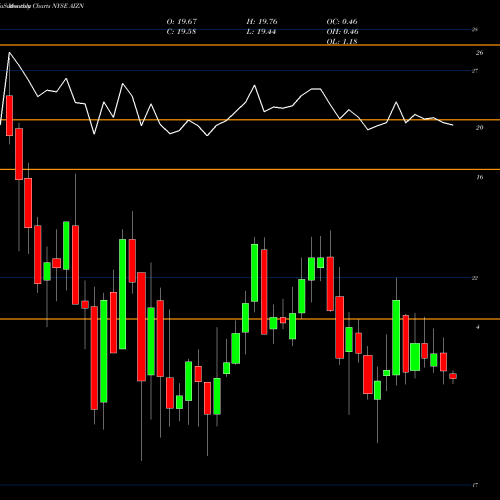The height and width of the screenshot is (500, 500).
Task: Click the initial peak of the white line
Action: 9,52
